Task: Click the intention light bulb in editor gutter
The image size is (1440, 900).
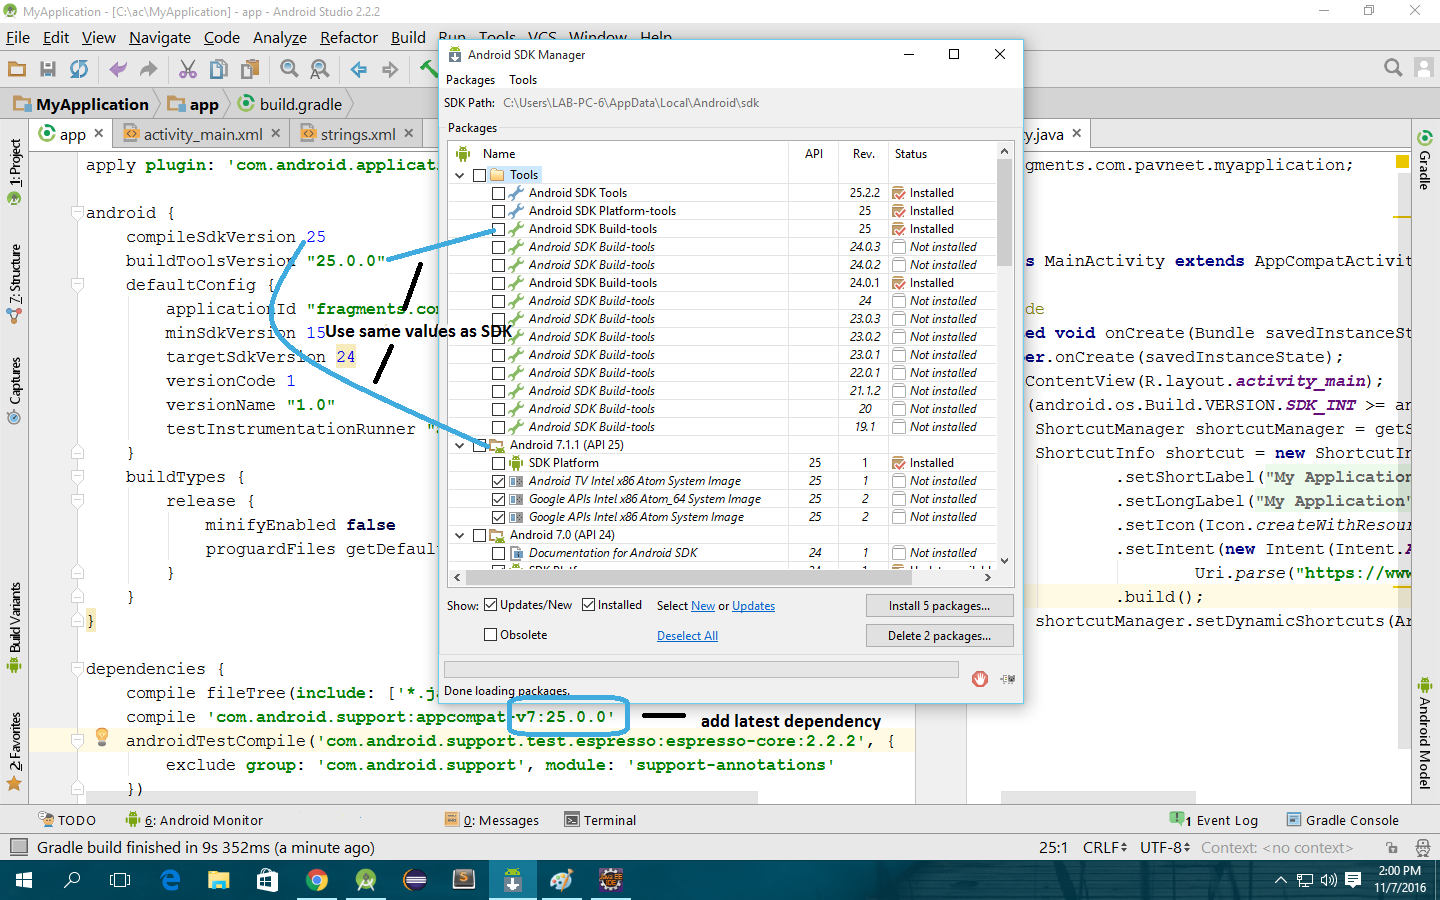Action: click(x=102, y=737)
